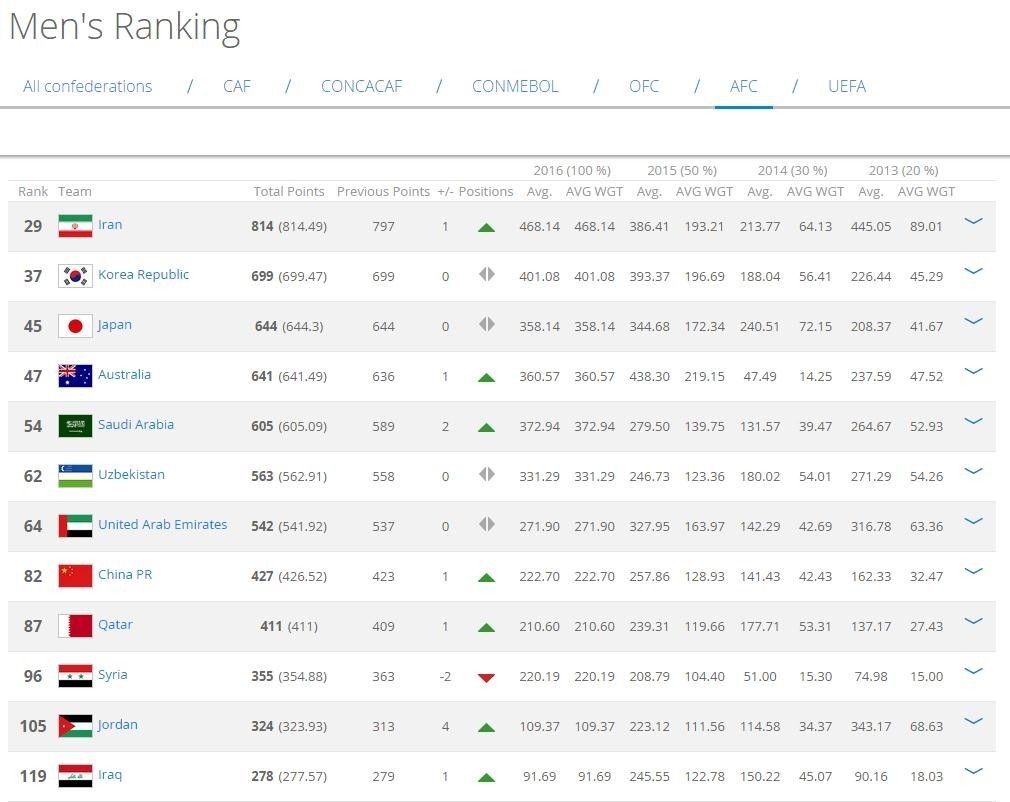Click the Total Points column header
This screenshot has width=1010, height=802.
pyautogui.click(x=289, y=191)
